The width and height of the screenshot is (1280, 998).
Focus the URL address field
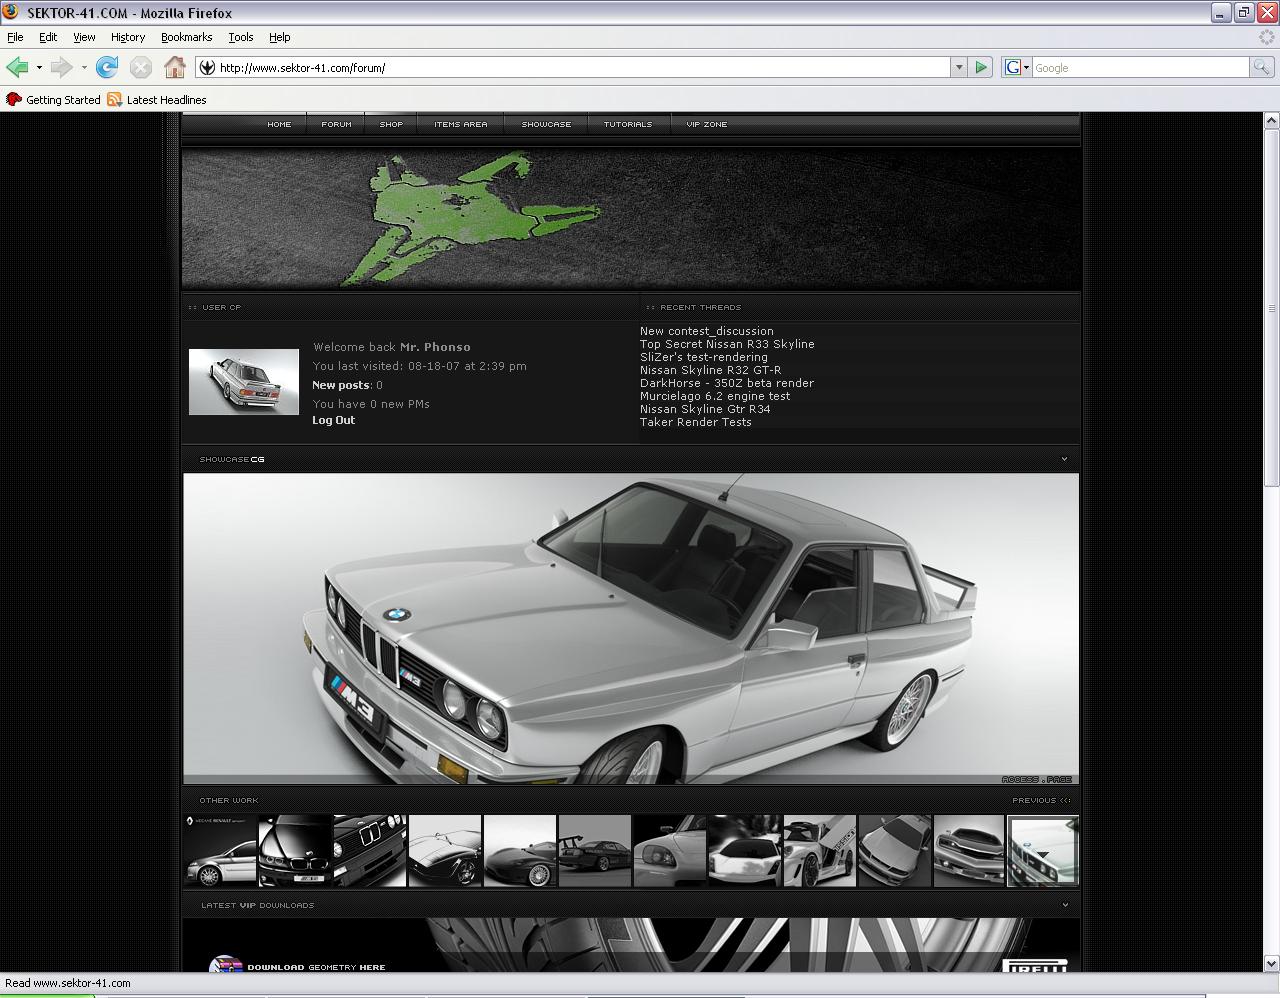coord(583,68)
